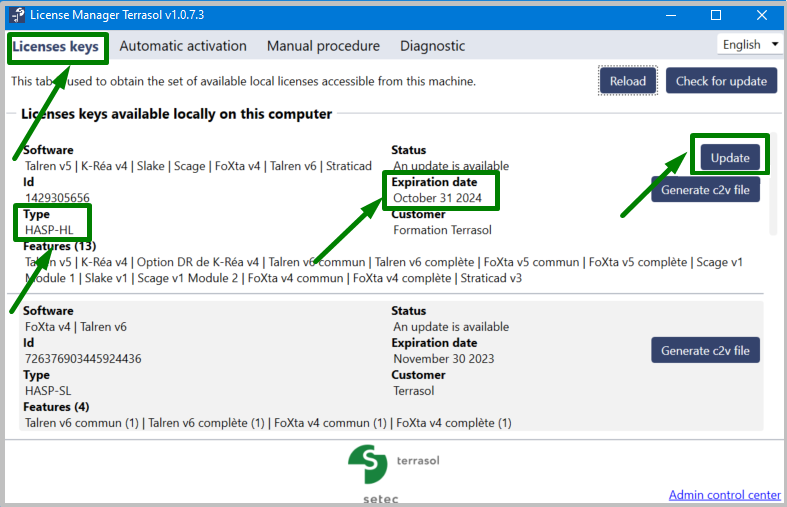Click Update for the HASP-HL license
The width and height of the screenshot is (787, 507).
click(x=730, y=158)
